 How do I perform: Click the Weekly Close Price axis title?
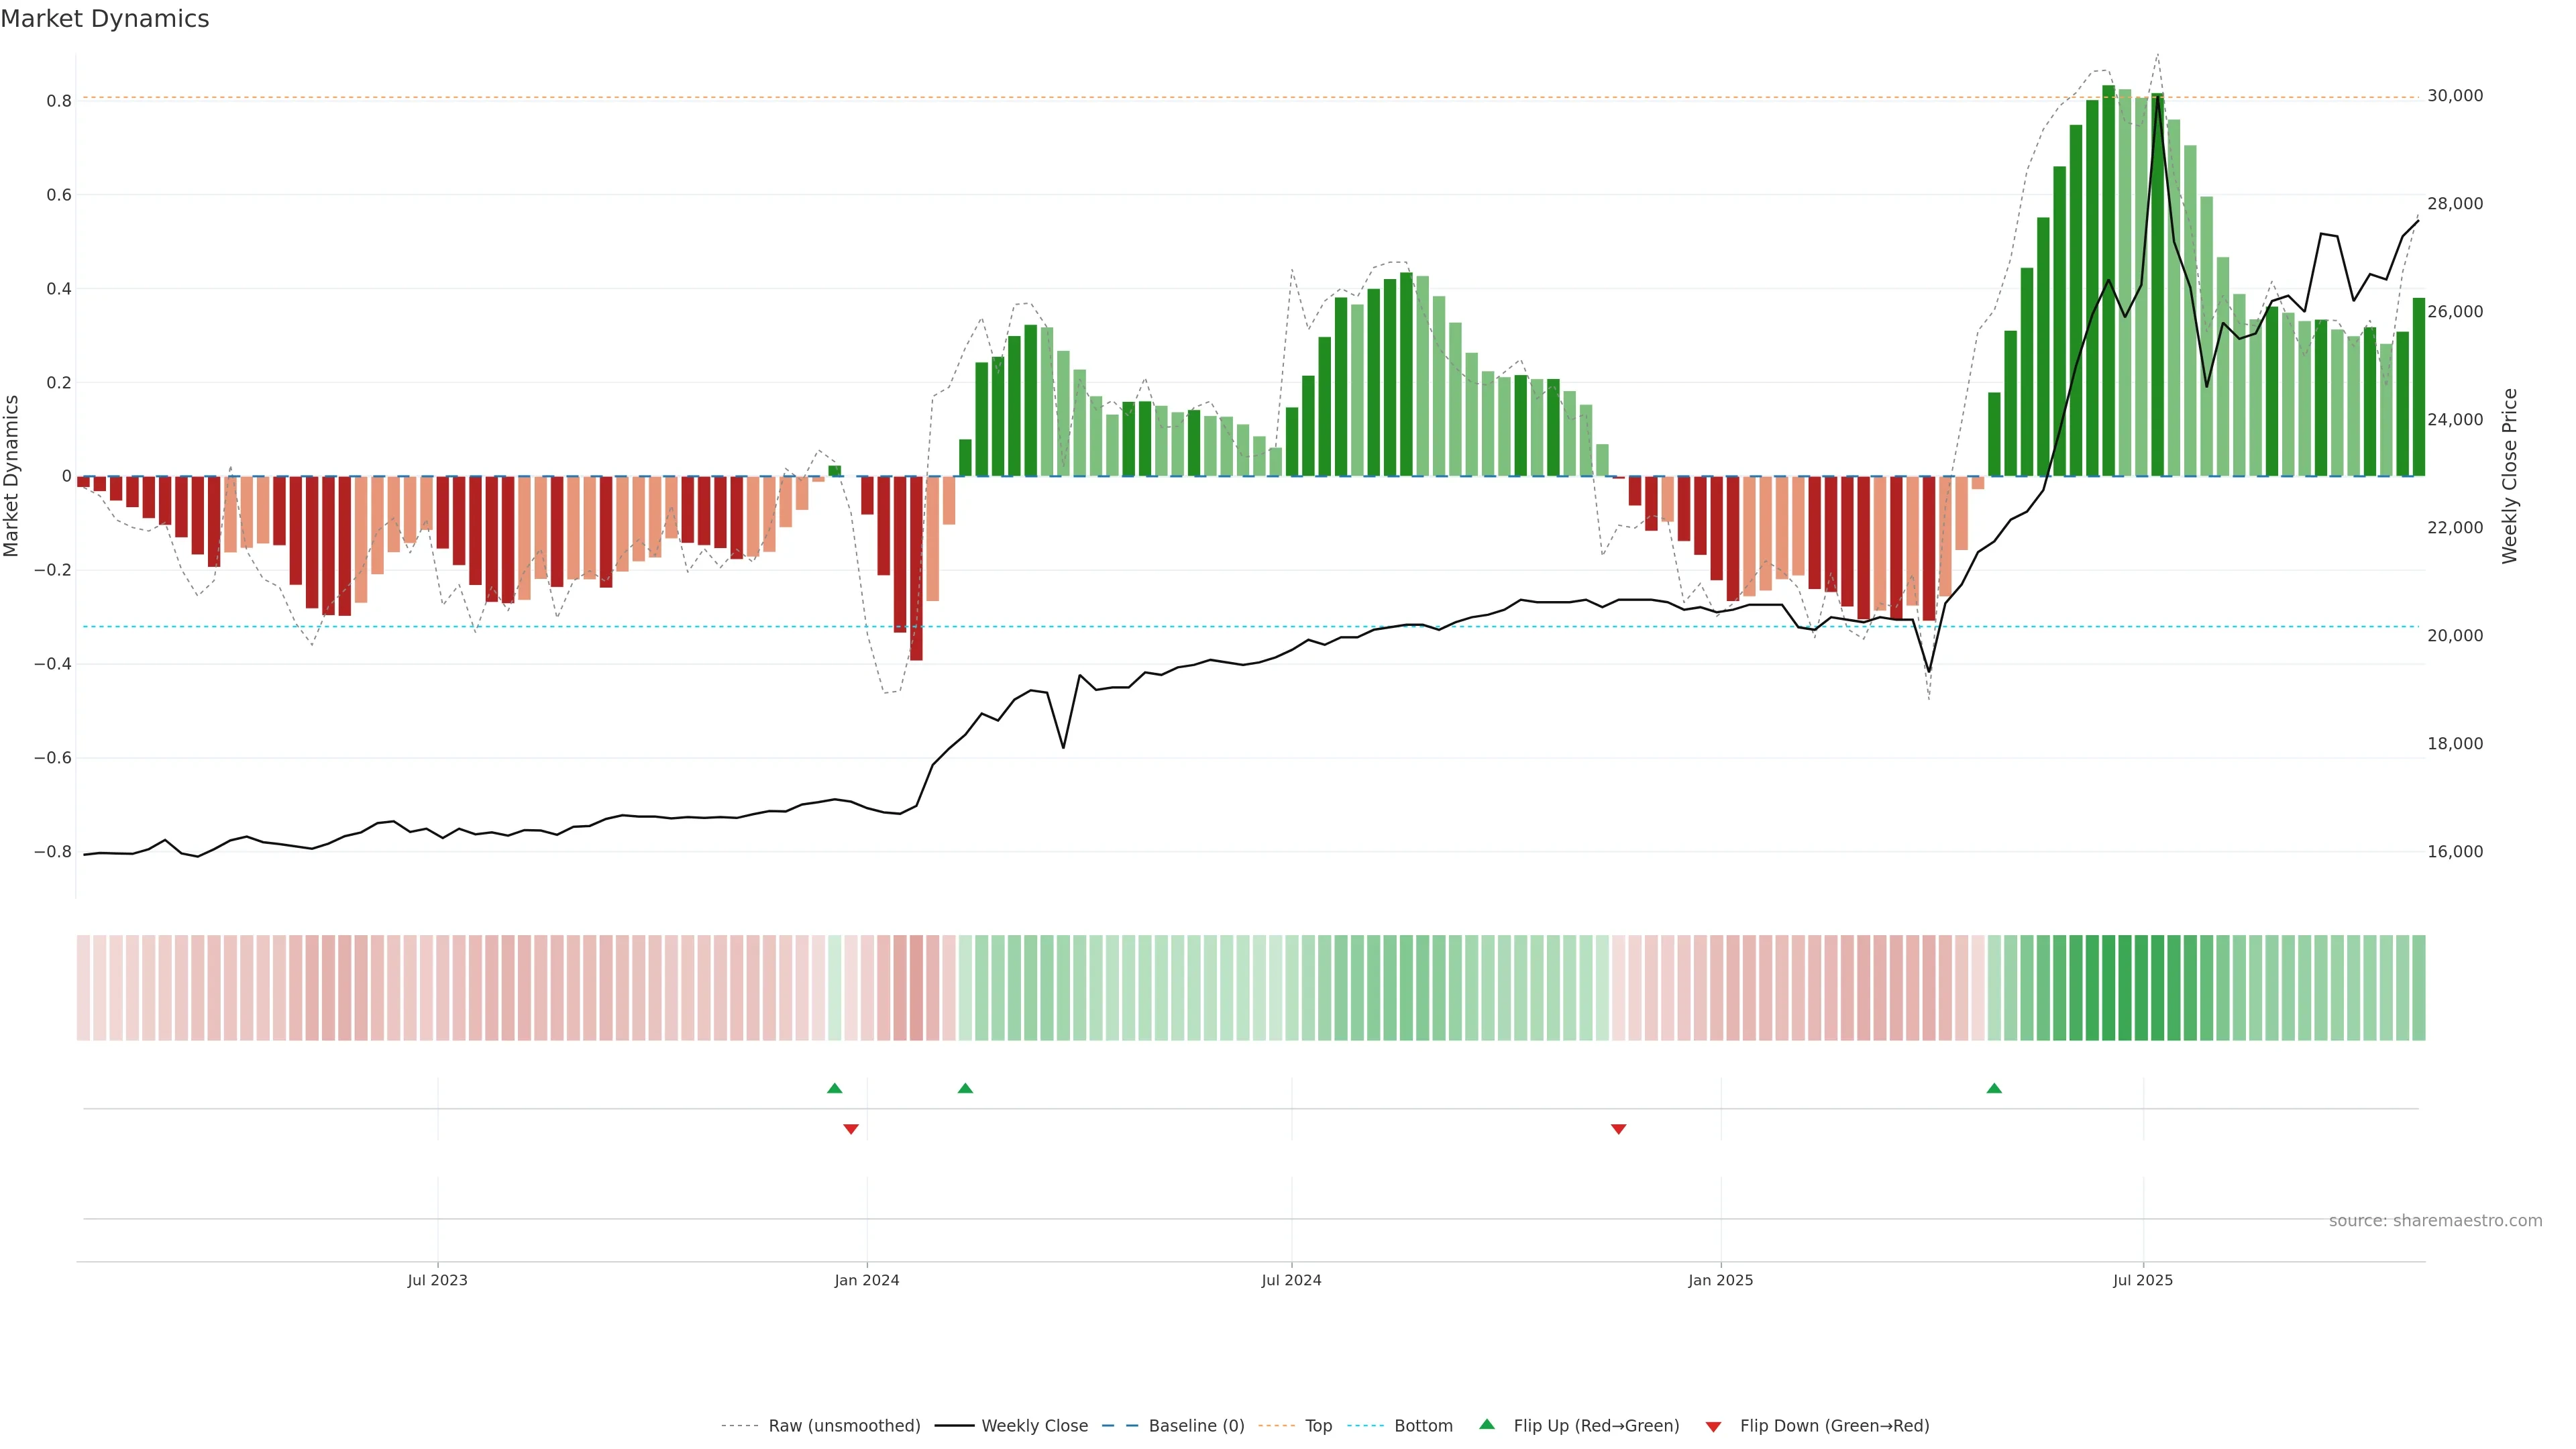click(x=2509, y=476)
